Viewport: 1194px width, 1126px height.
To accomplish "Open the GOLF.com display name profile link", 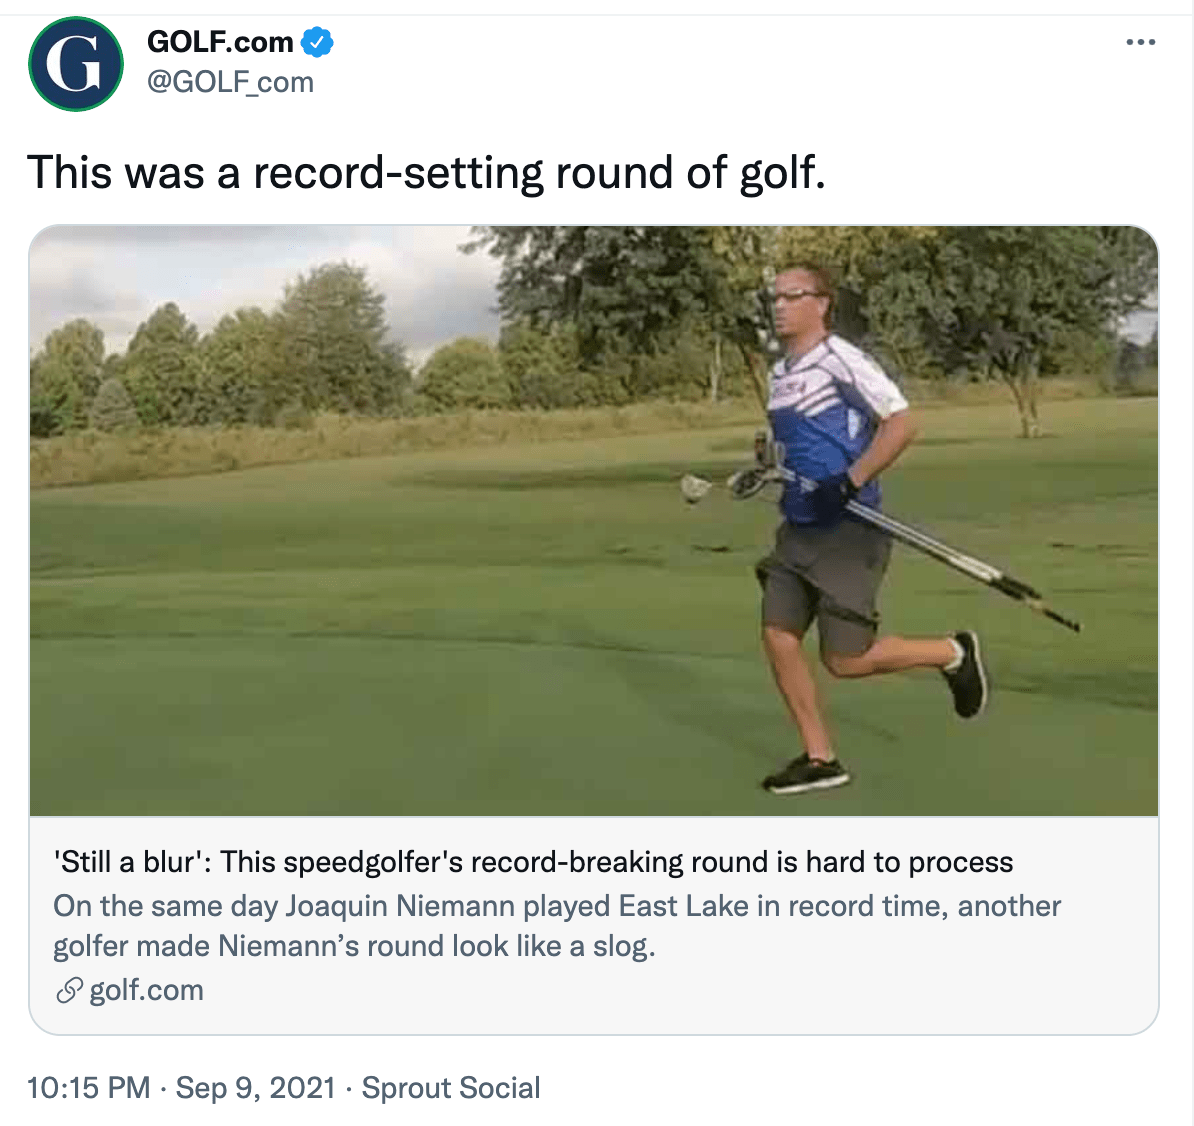I will pos(220,42).
